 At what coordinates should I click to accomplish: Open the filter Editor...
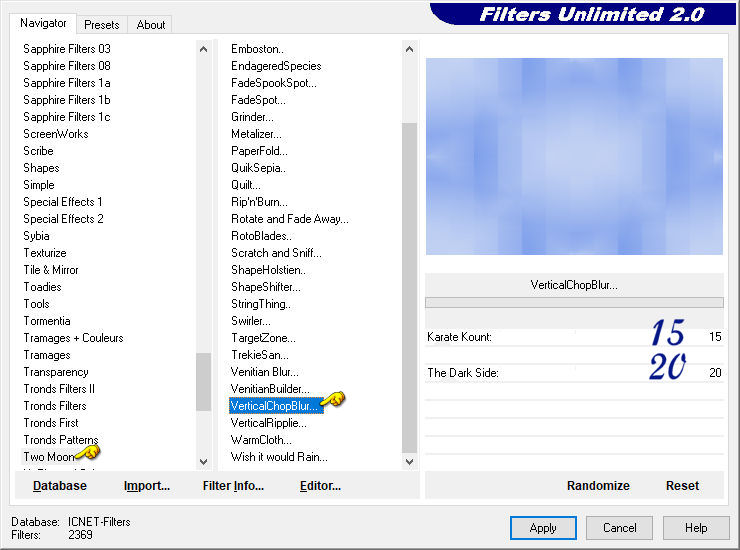click(320, 485)
